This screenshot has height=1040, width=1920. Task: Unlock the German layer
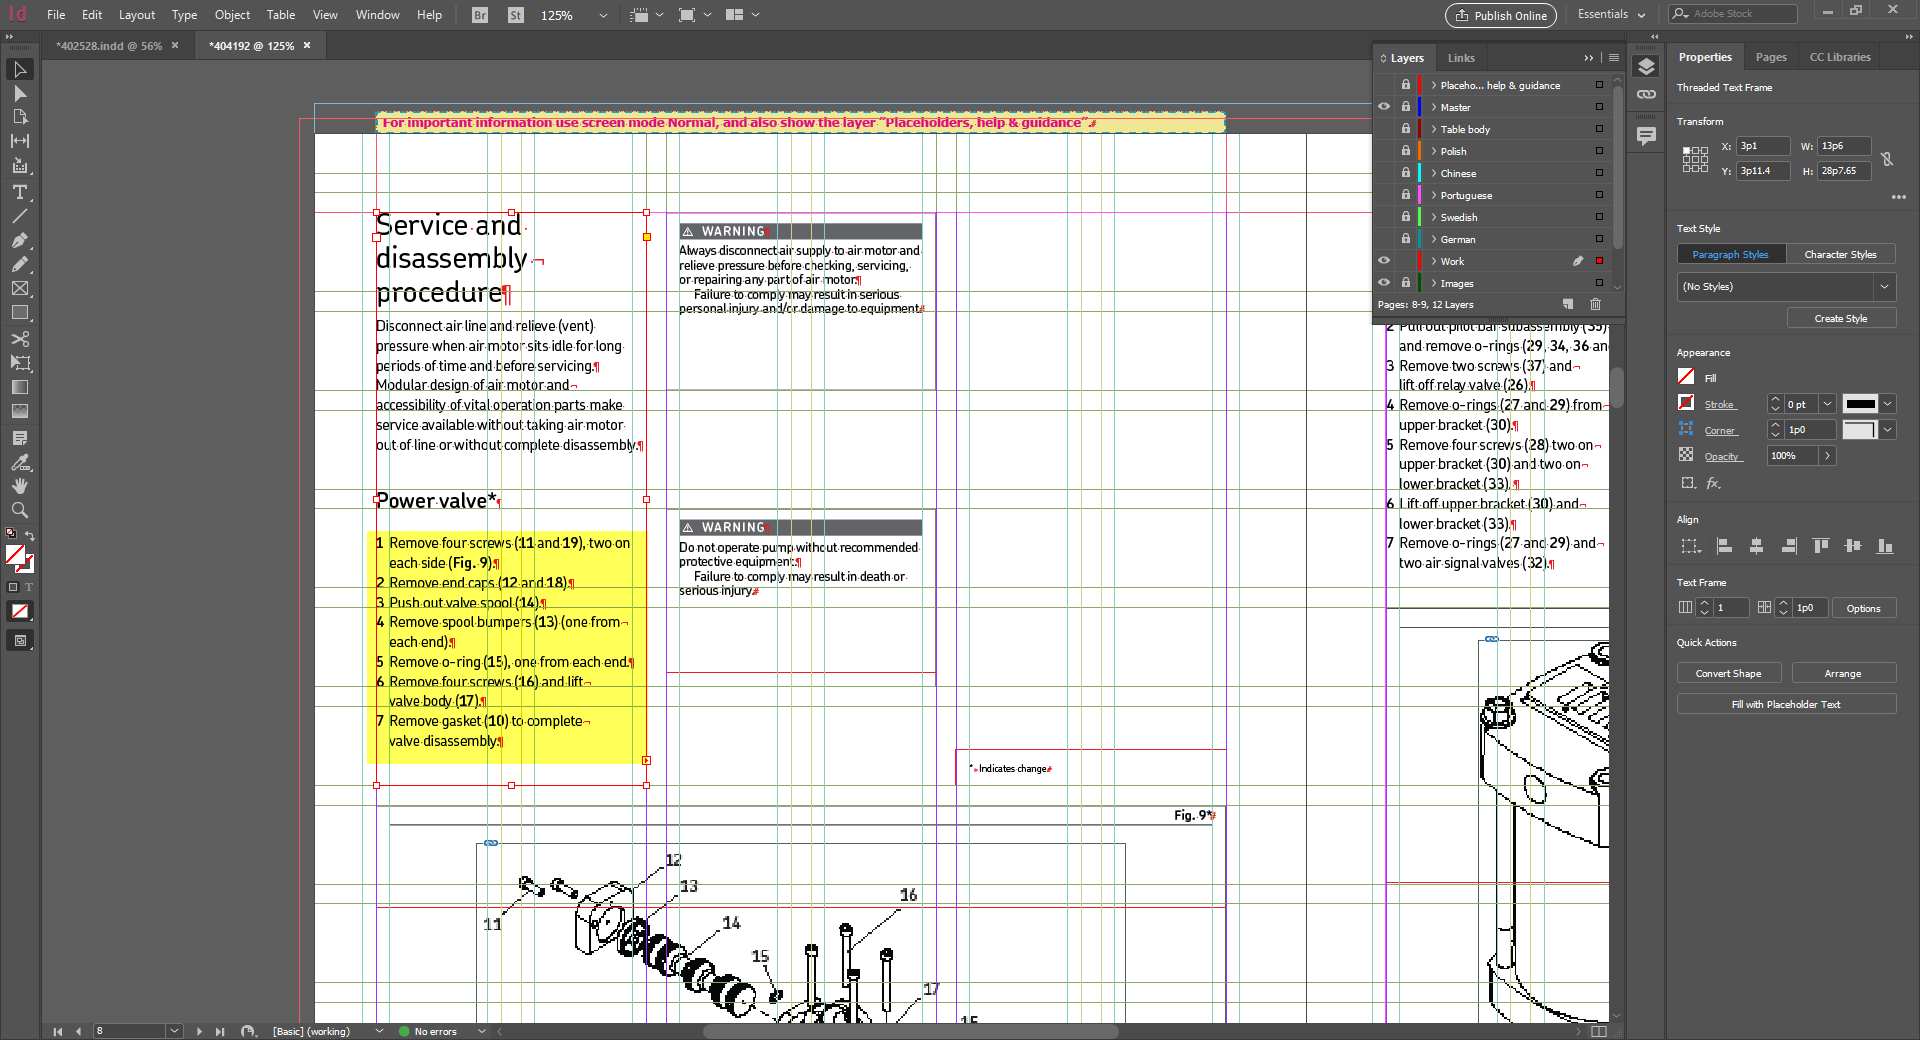click(1406, 239)
